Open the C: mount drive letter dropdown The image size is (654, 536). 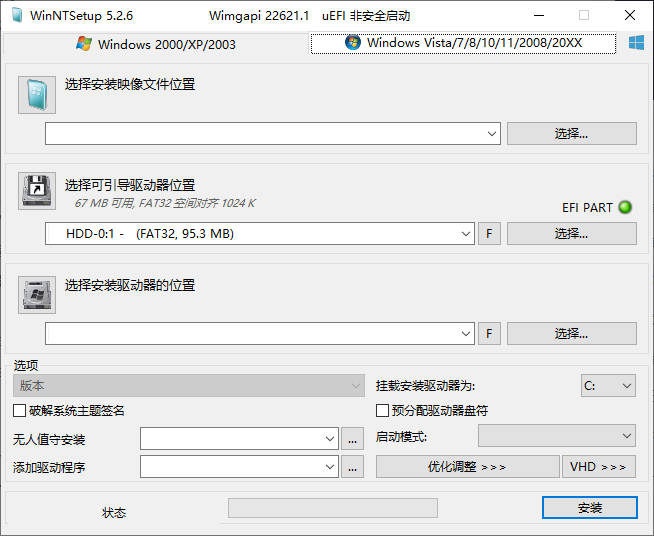coord(608,386)
